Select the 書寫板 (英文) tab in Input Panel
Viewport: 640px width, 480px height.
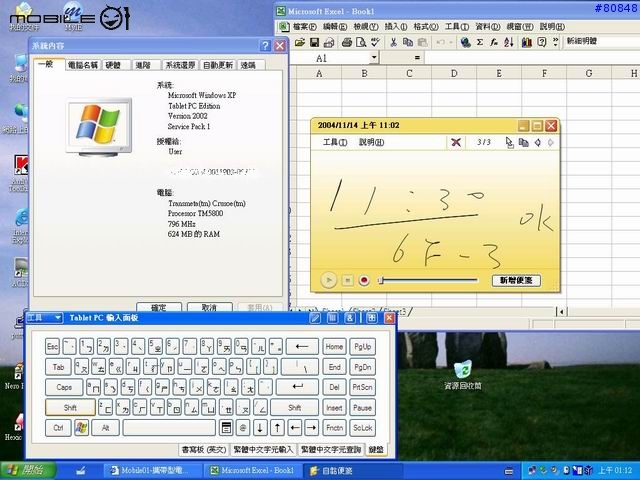204,449
